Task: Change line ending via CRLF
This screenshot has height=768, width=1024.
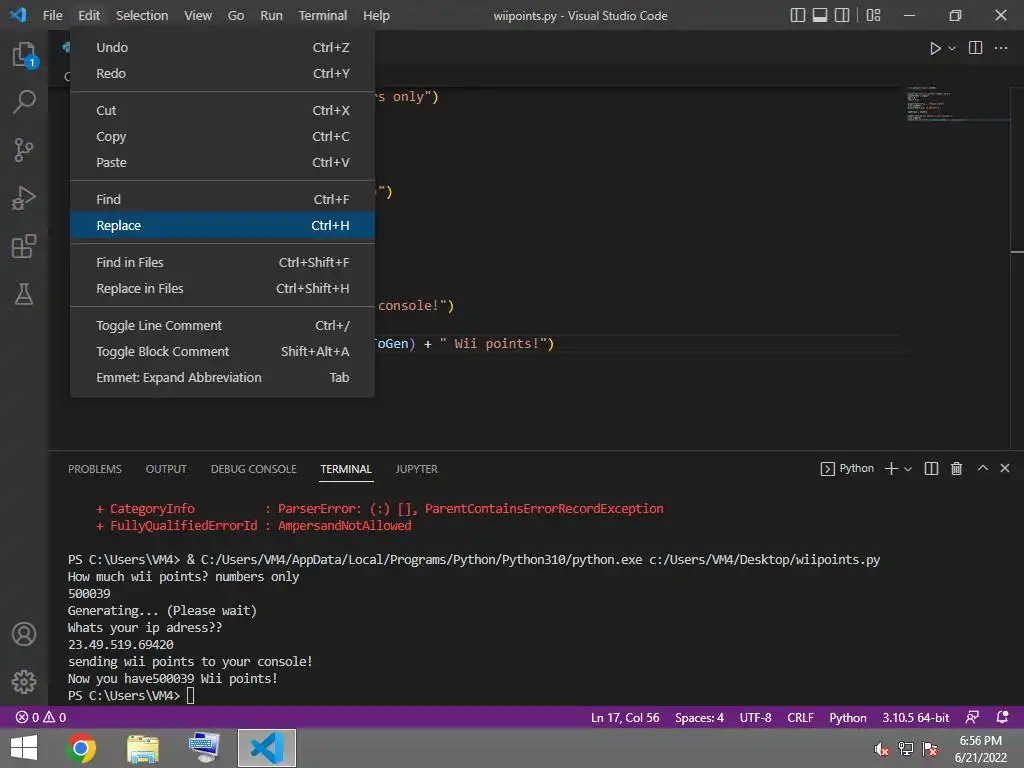Action: pyautogui.click(x=800, y=717)
